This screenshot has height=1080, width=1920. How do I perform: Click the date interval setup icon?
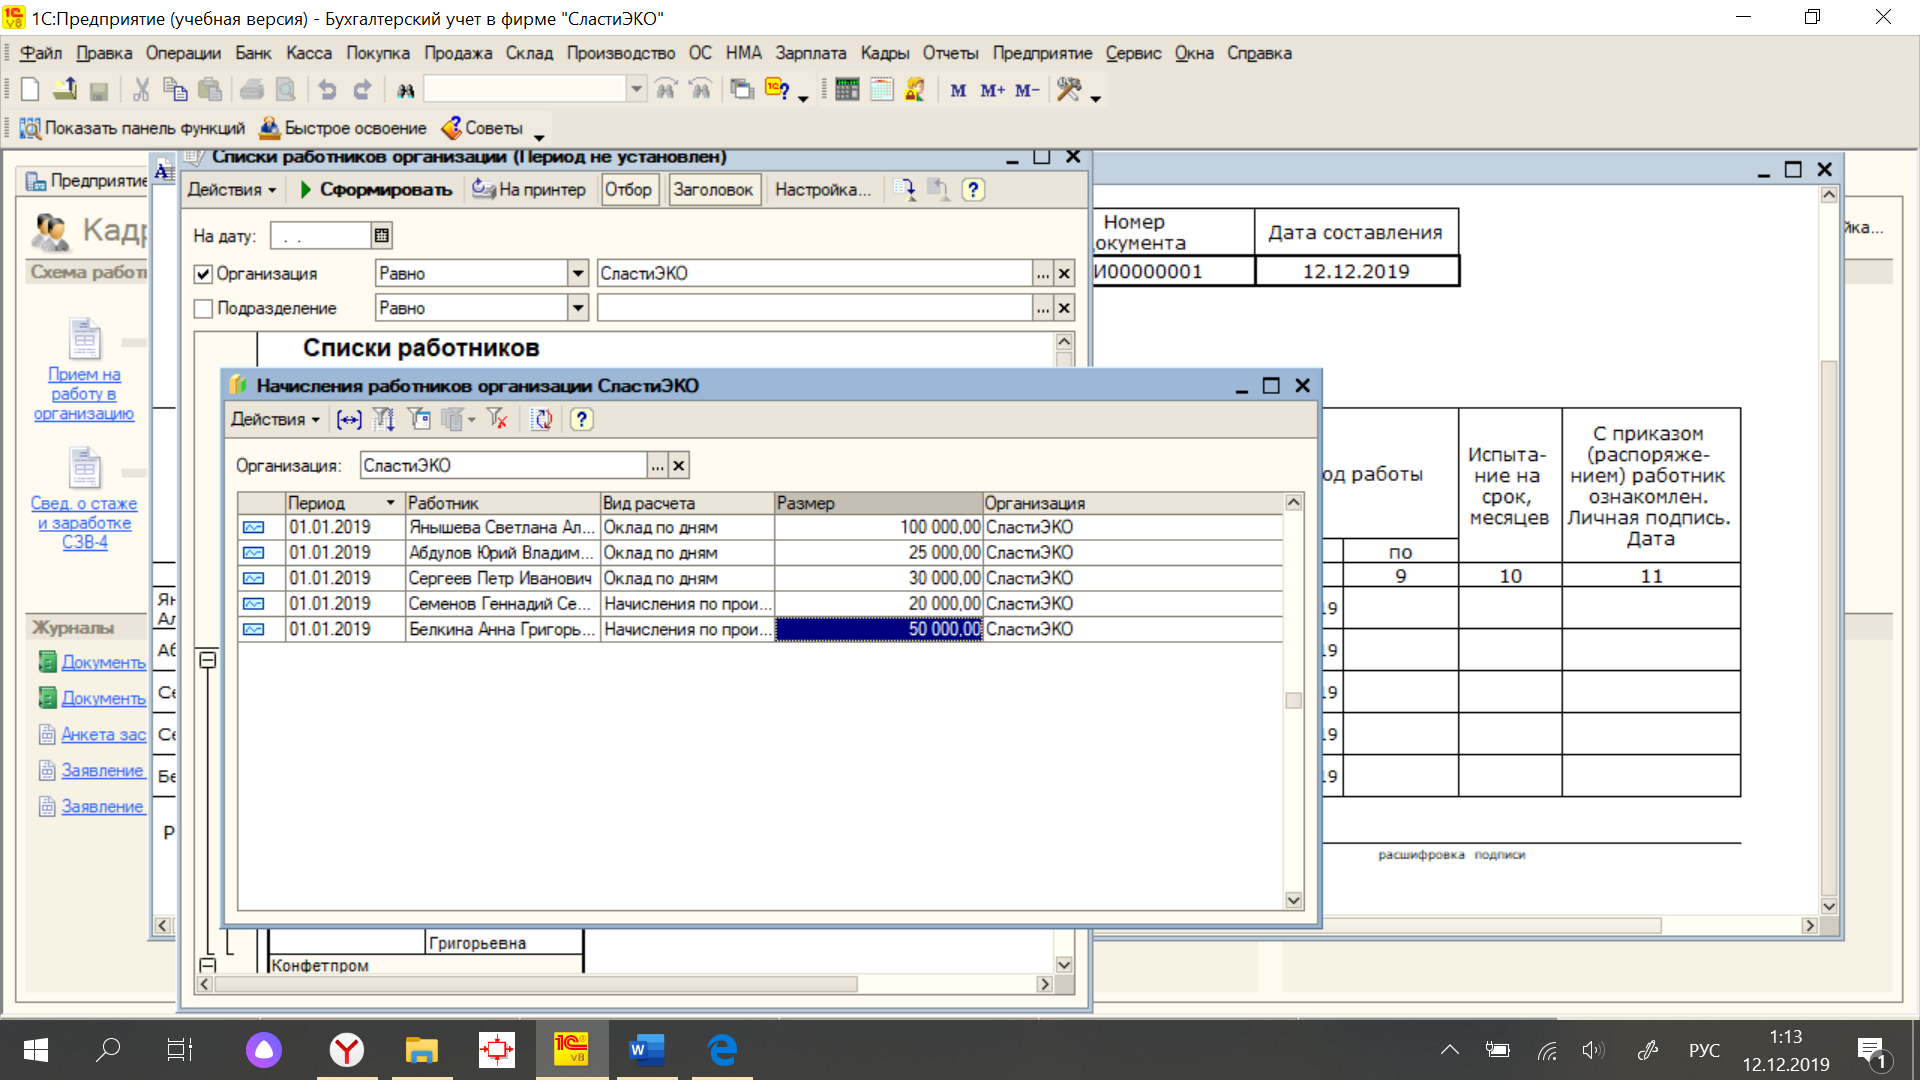(x=348, y=420)
